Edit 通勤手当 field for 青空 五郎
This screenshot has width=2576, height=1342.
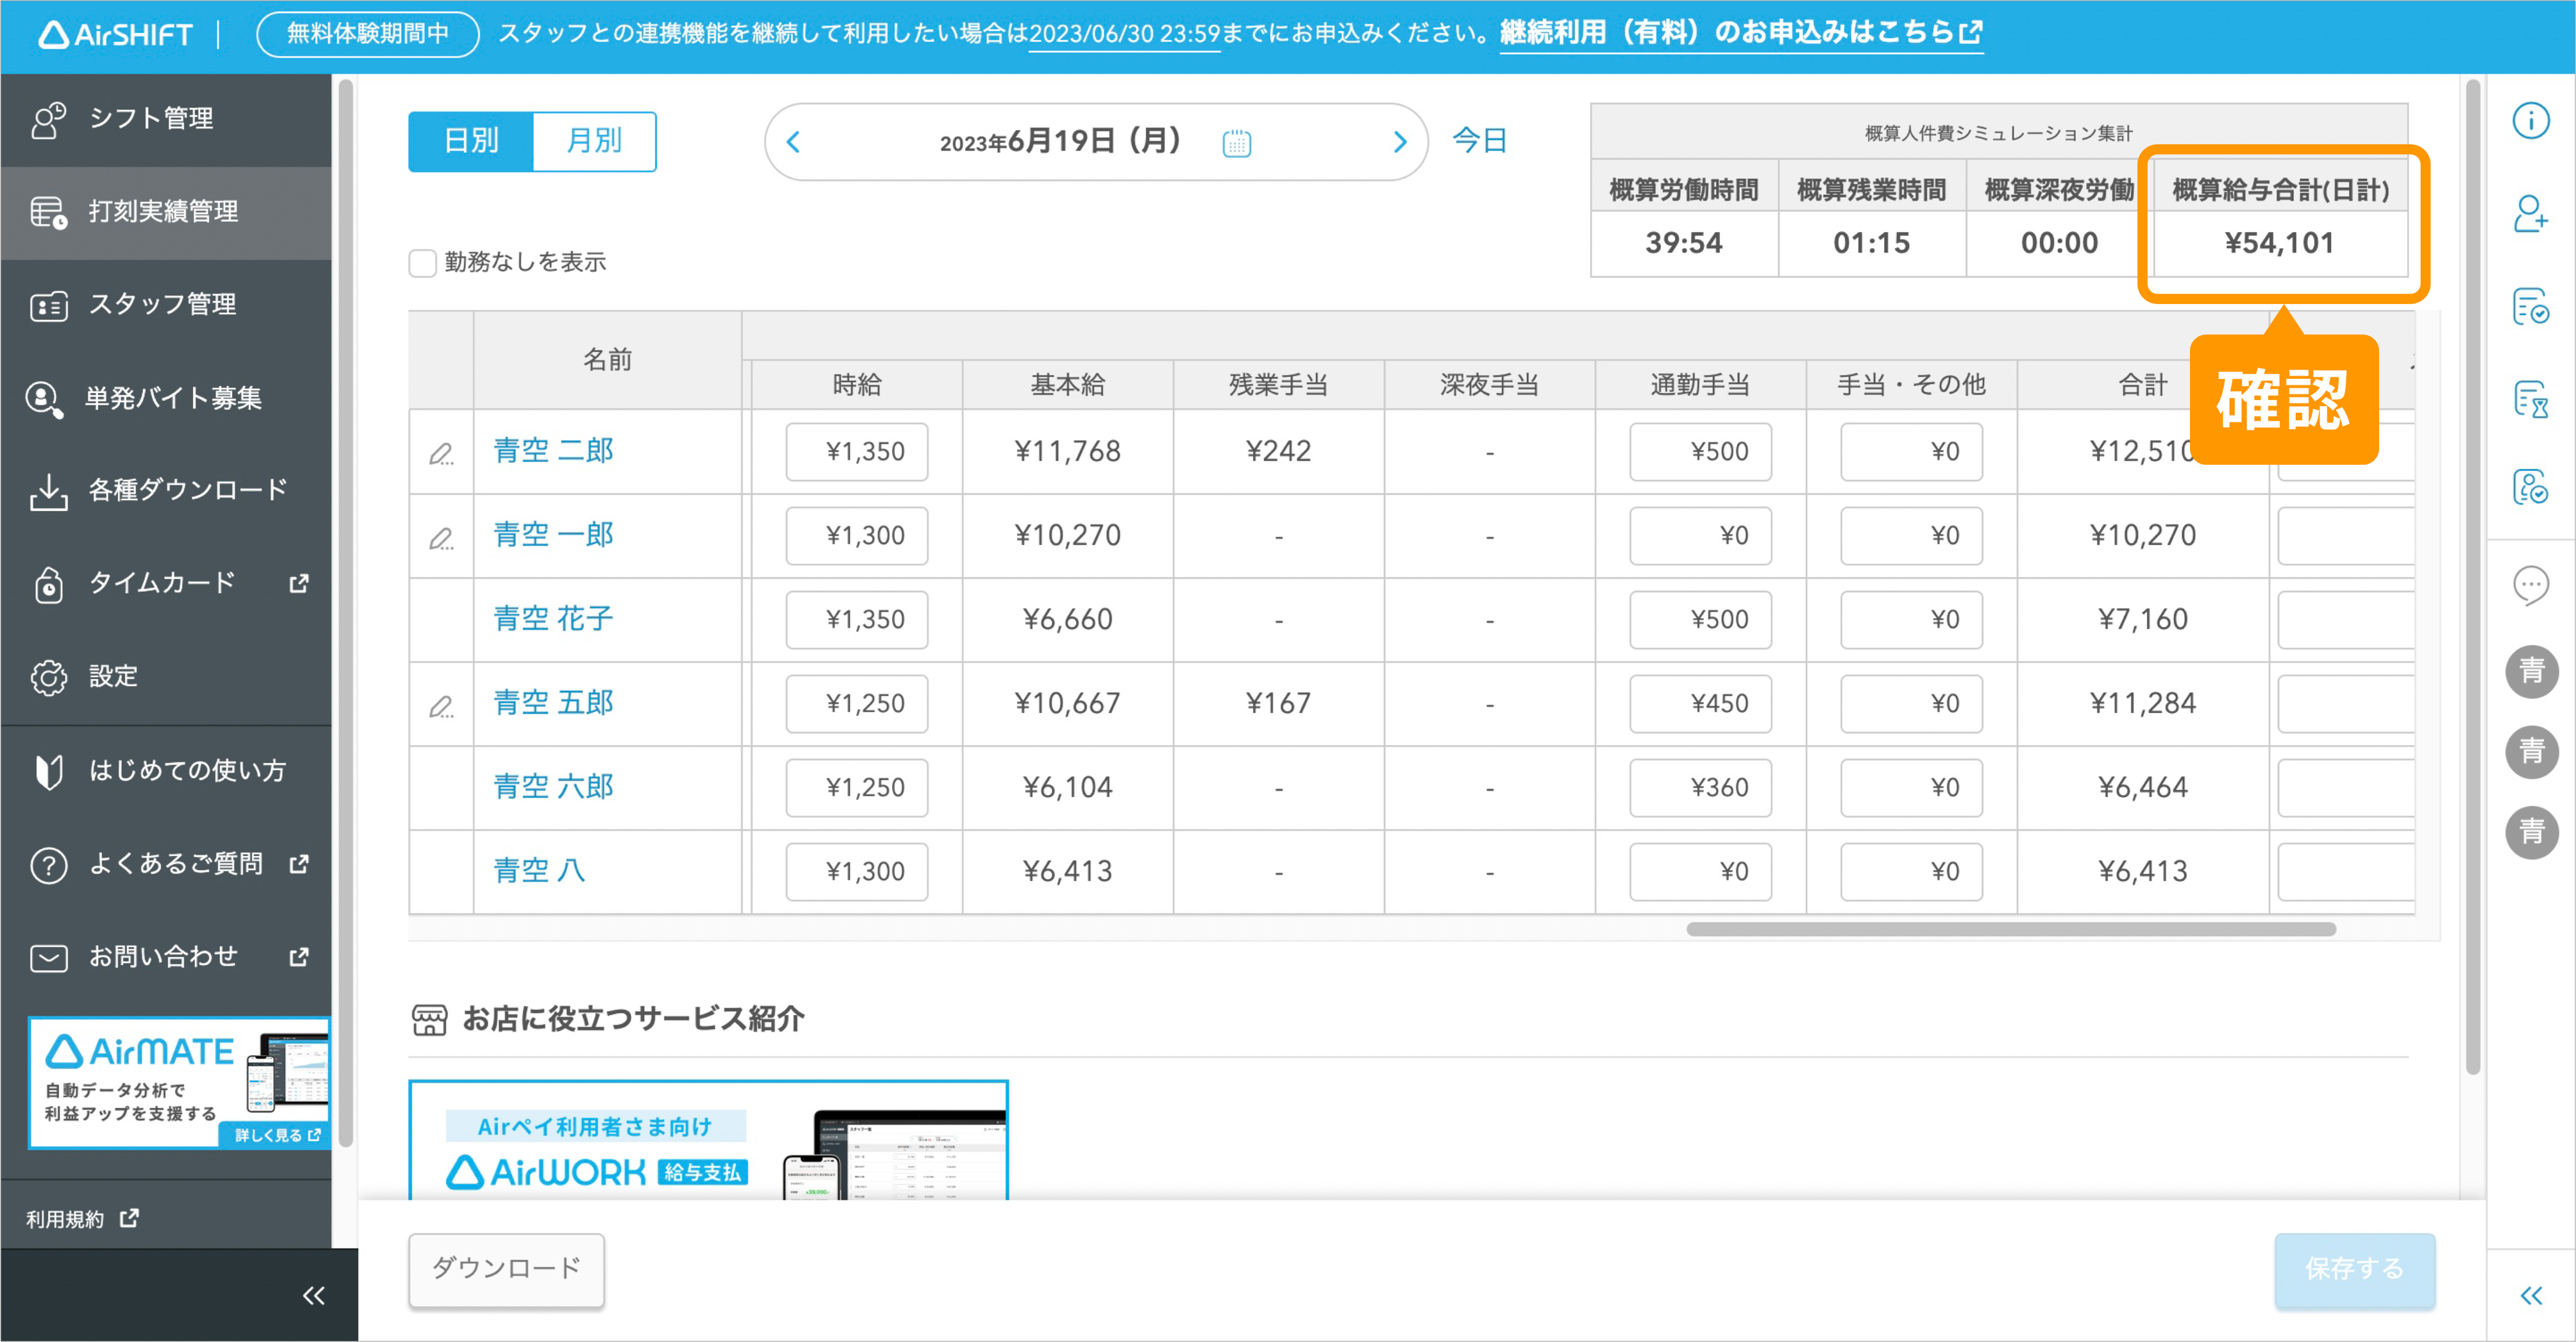pyautogui.click(x=1700, y=704)
